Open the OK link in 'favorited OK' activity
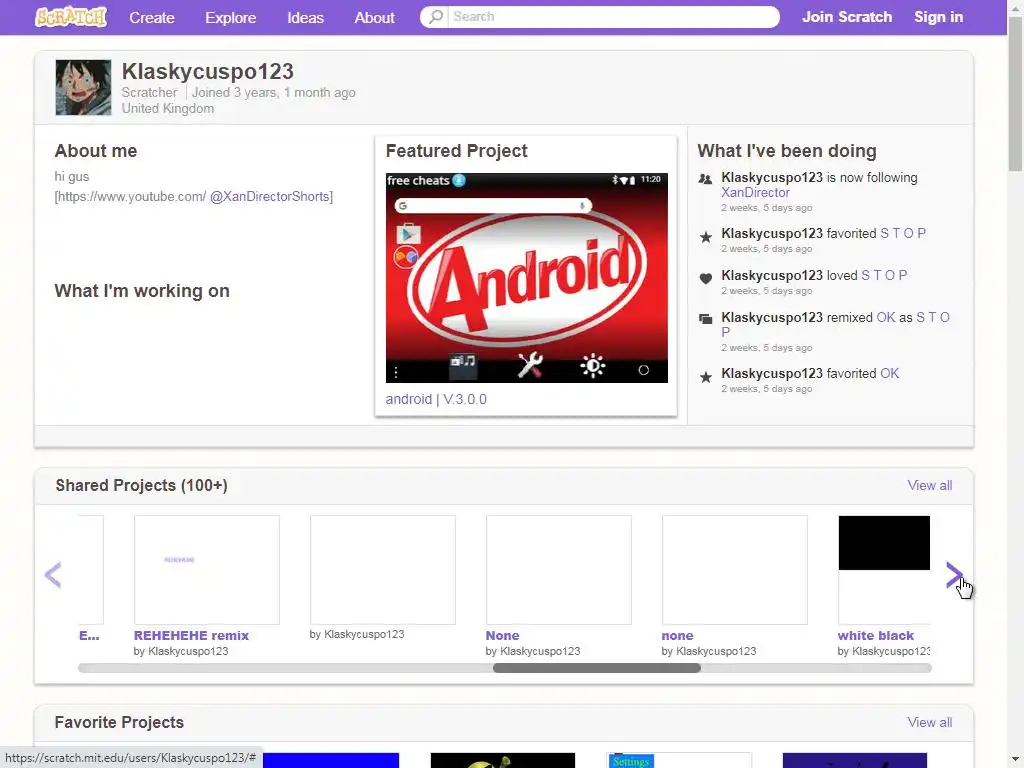 coord(889,374)
